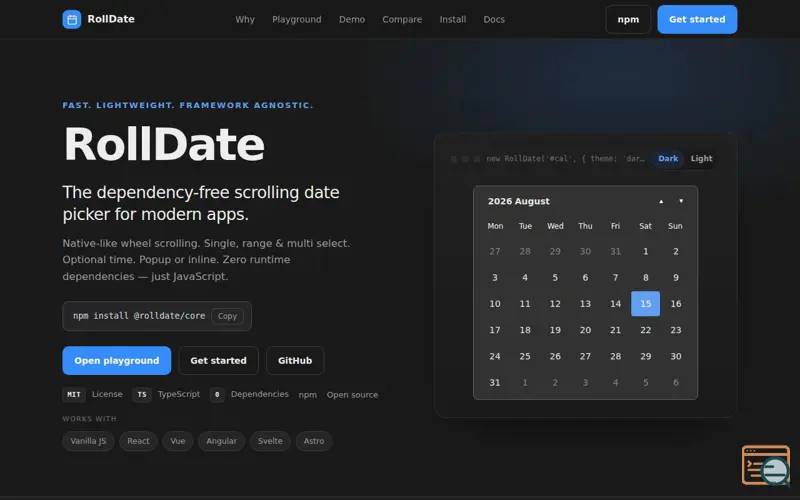Select the Vanilla JS framework chip
The height and width of the screenshot is (500, 800).
(x=88, y=441)
